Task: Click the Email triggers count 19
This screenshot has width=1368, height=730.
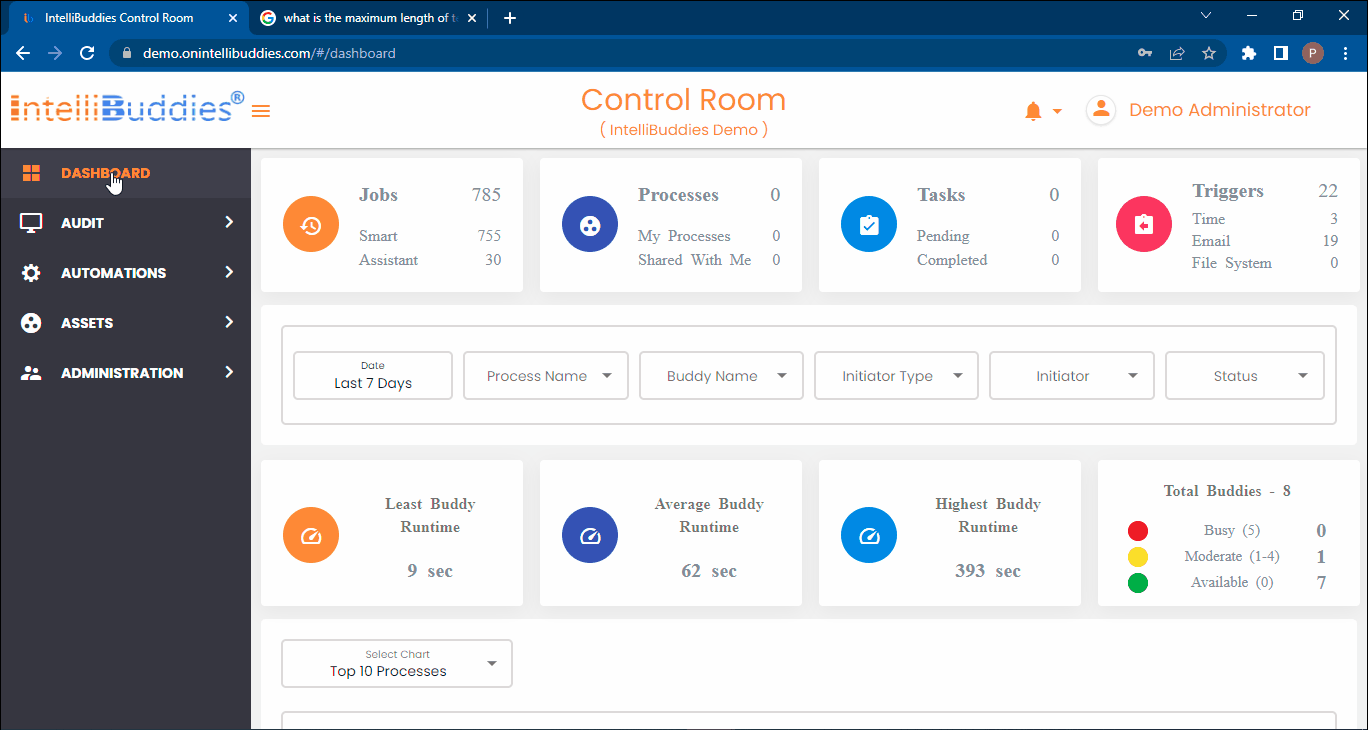Action: [x=1330, y=241]
